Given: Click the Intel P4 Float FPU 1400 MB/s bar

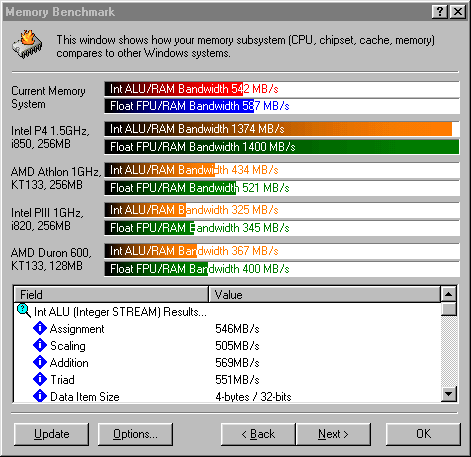Looking at the screenshot, I should coord(282,147).
